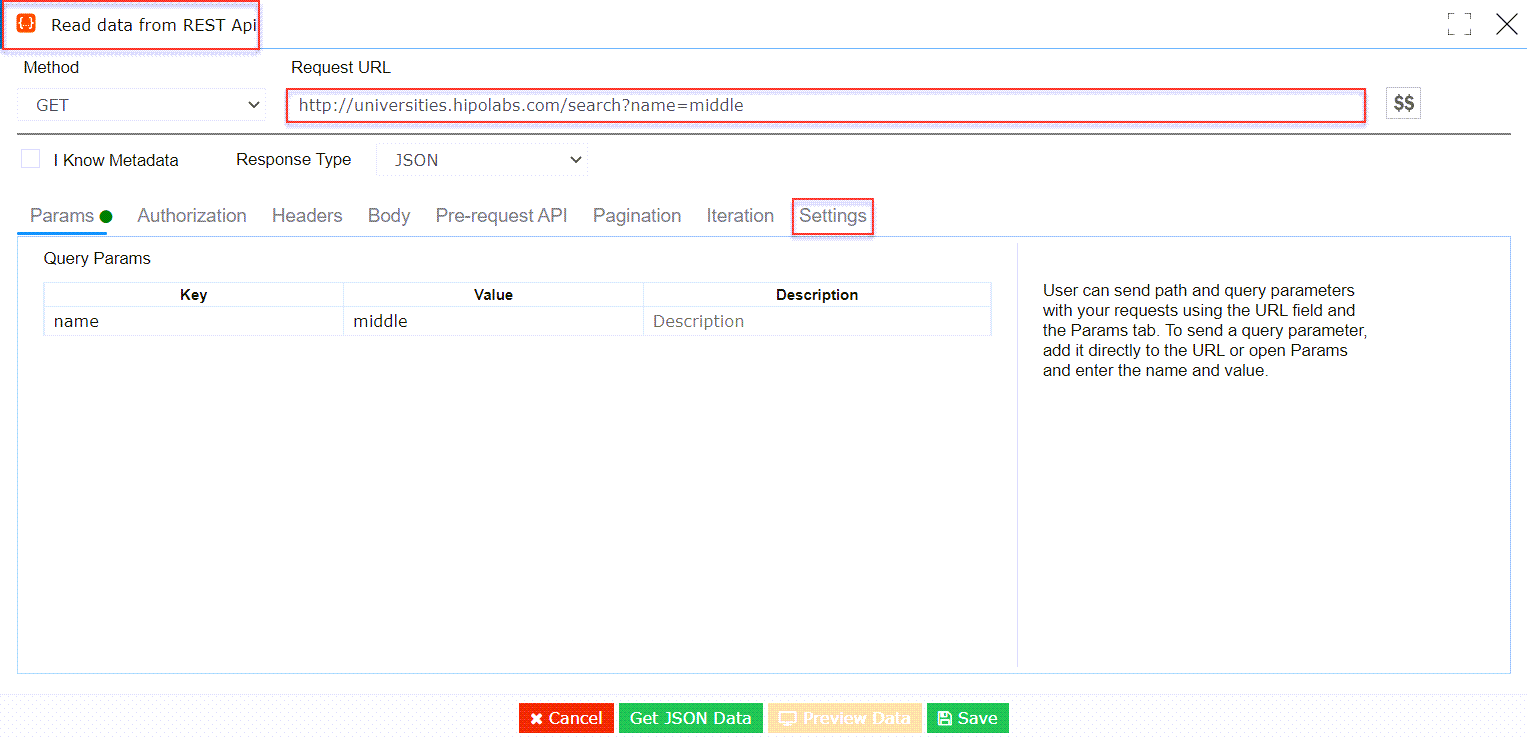1527x739 pixels.
Task: Select the Pre-request API tab
Action: coord(502,216)
